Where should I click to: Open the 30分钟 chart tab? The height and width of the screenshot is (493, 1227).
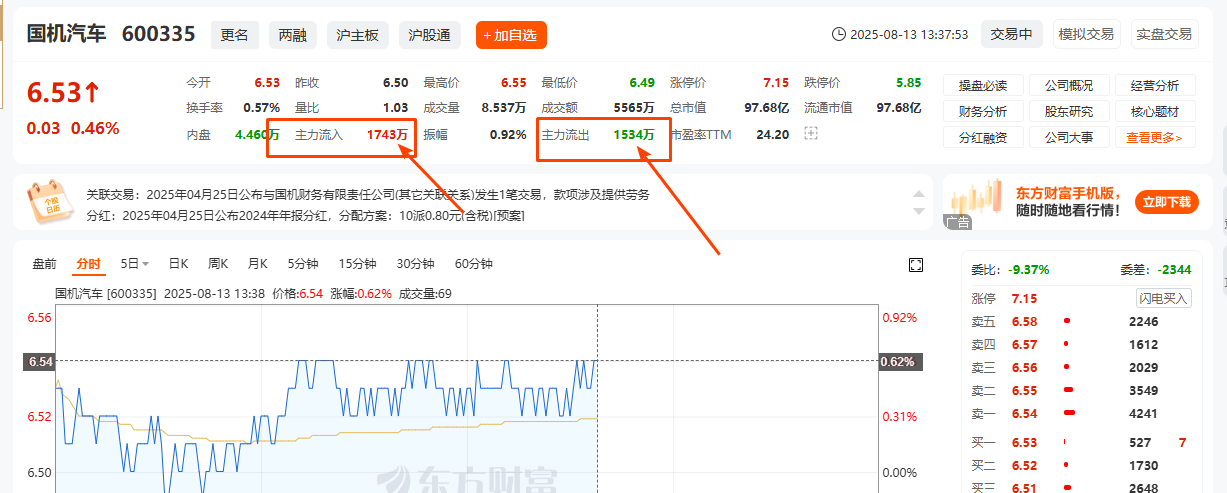415,264
